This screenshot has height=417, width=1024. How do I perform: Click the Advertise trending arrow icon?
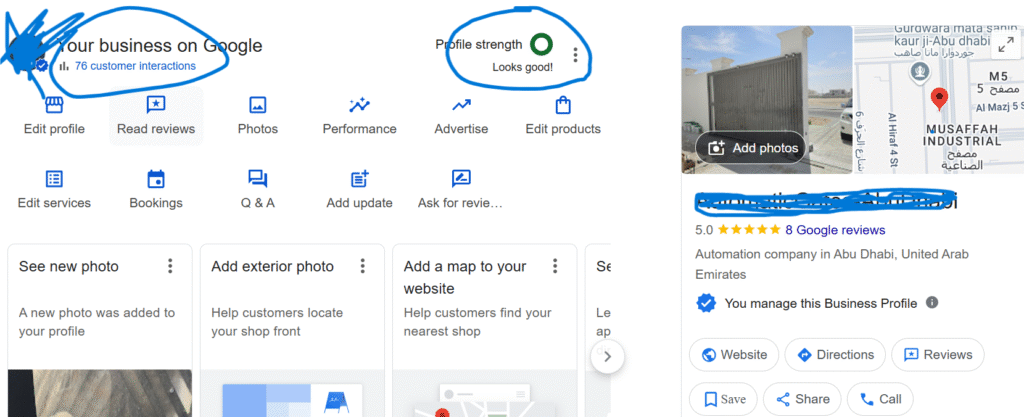(x=461, y=105)
